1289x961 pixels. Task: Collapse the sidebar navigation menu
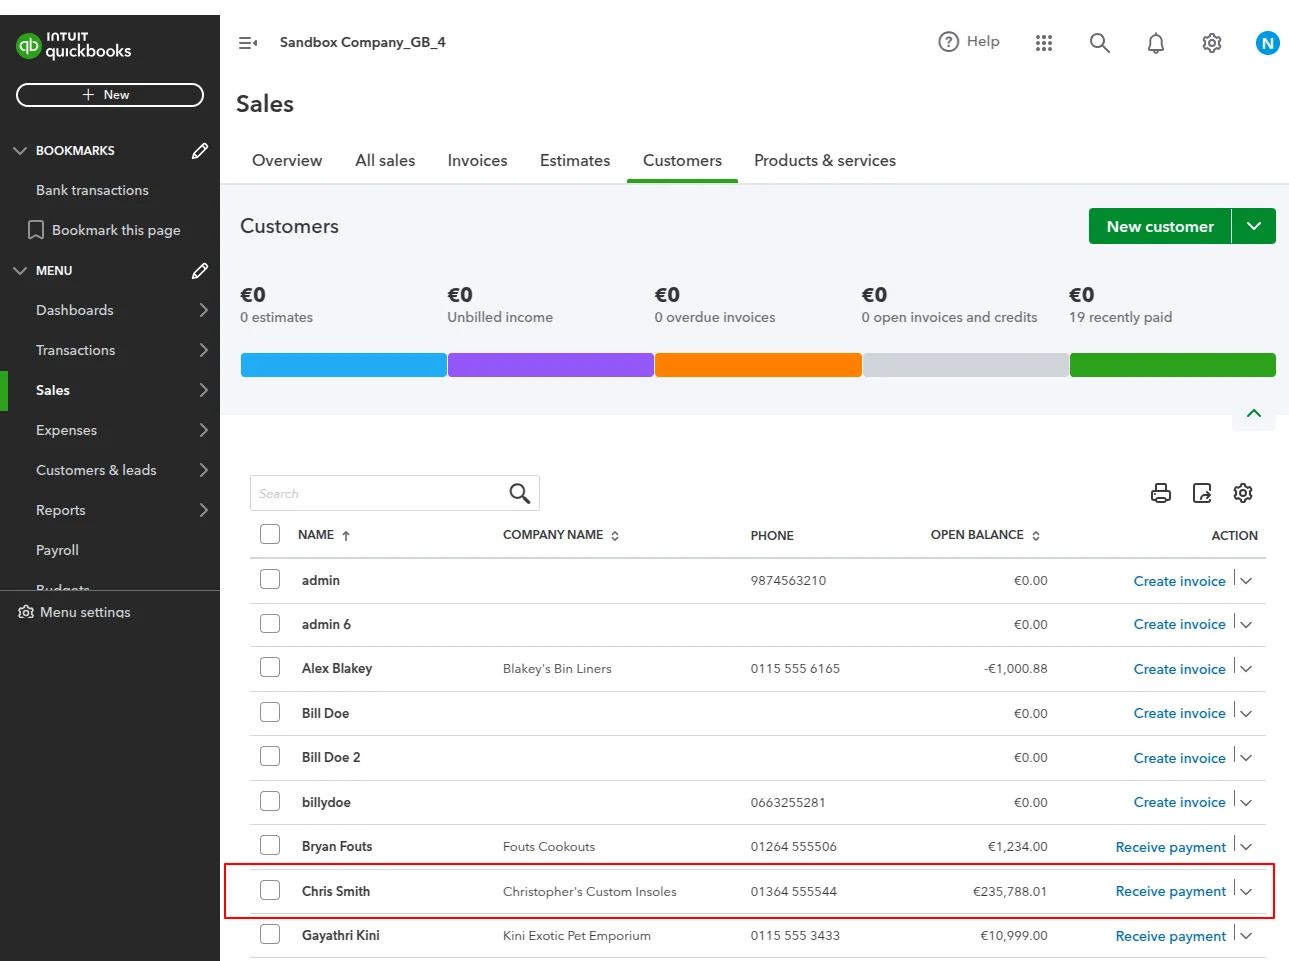[248, 43]
